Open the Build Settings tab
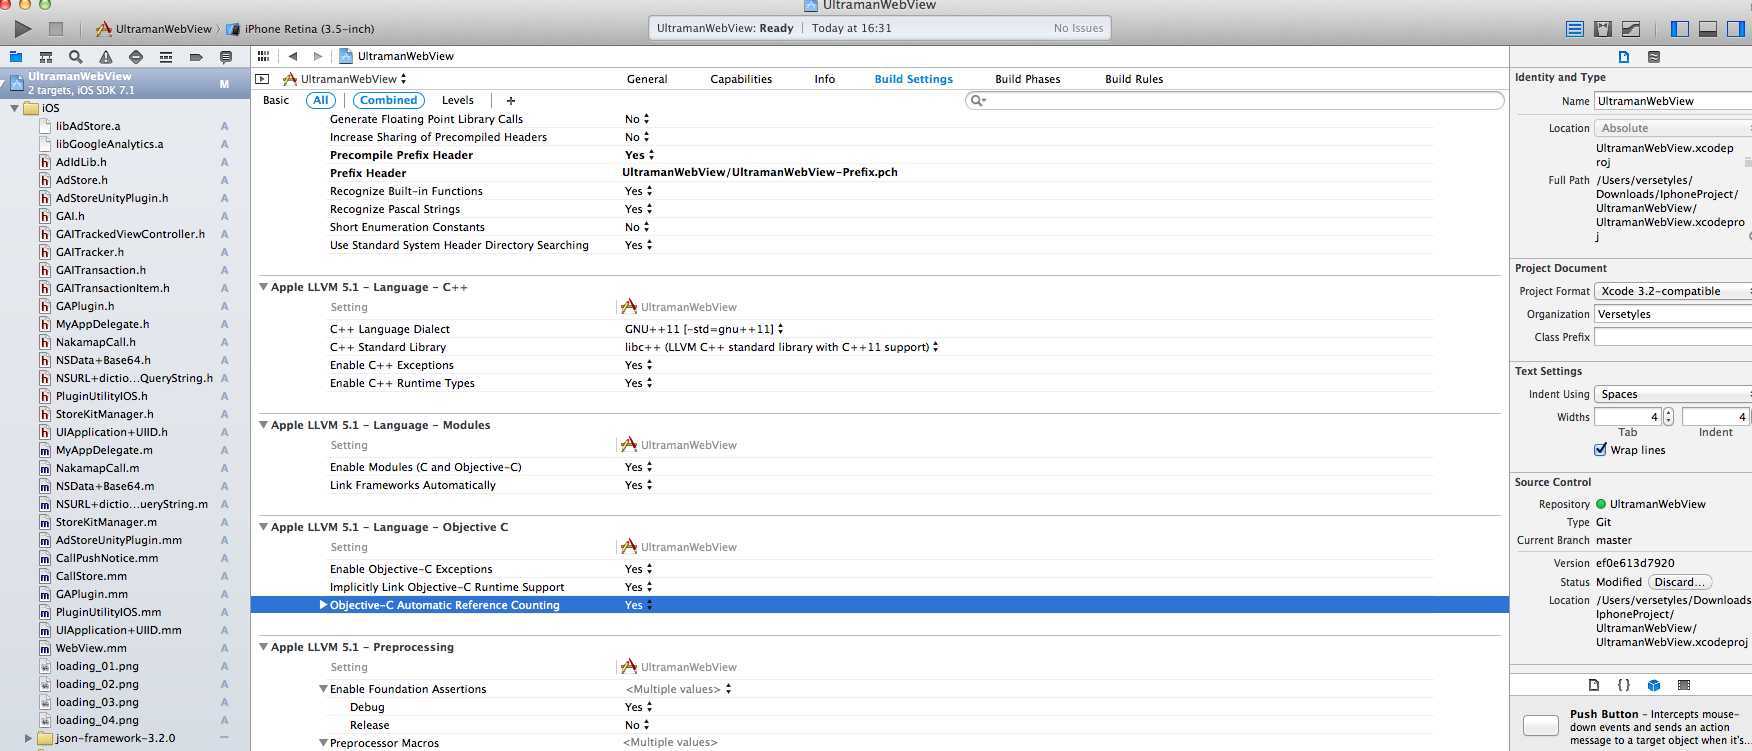1752x751 pixels. click(913, 79)
